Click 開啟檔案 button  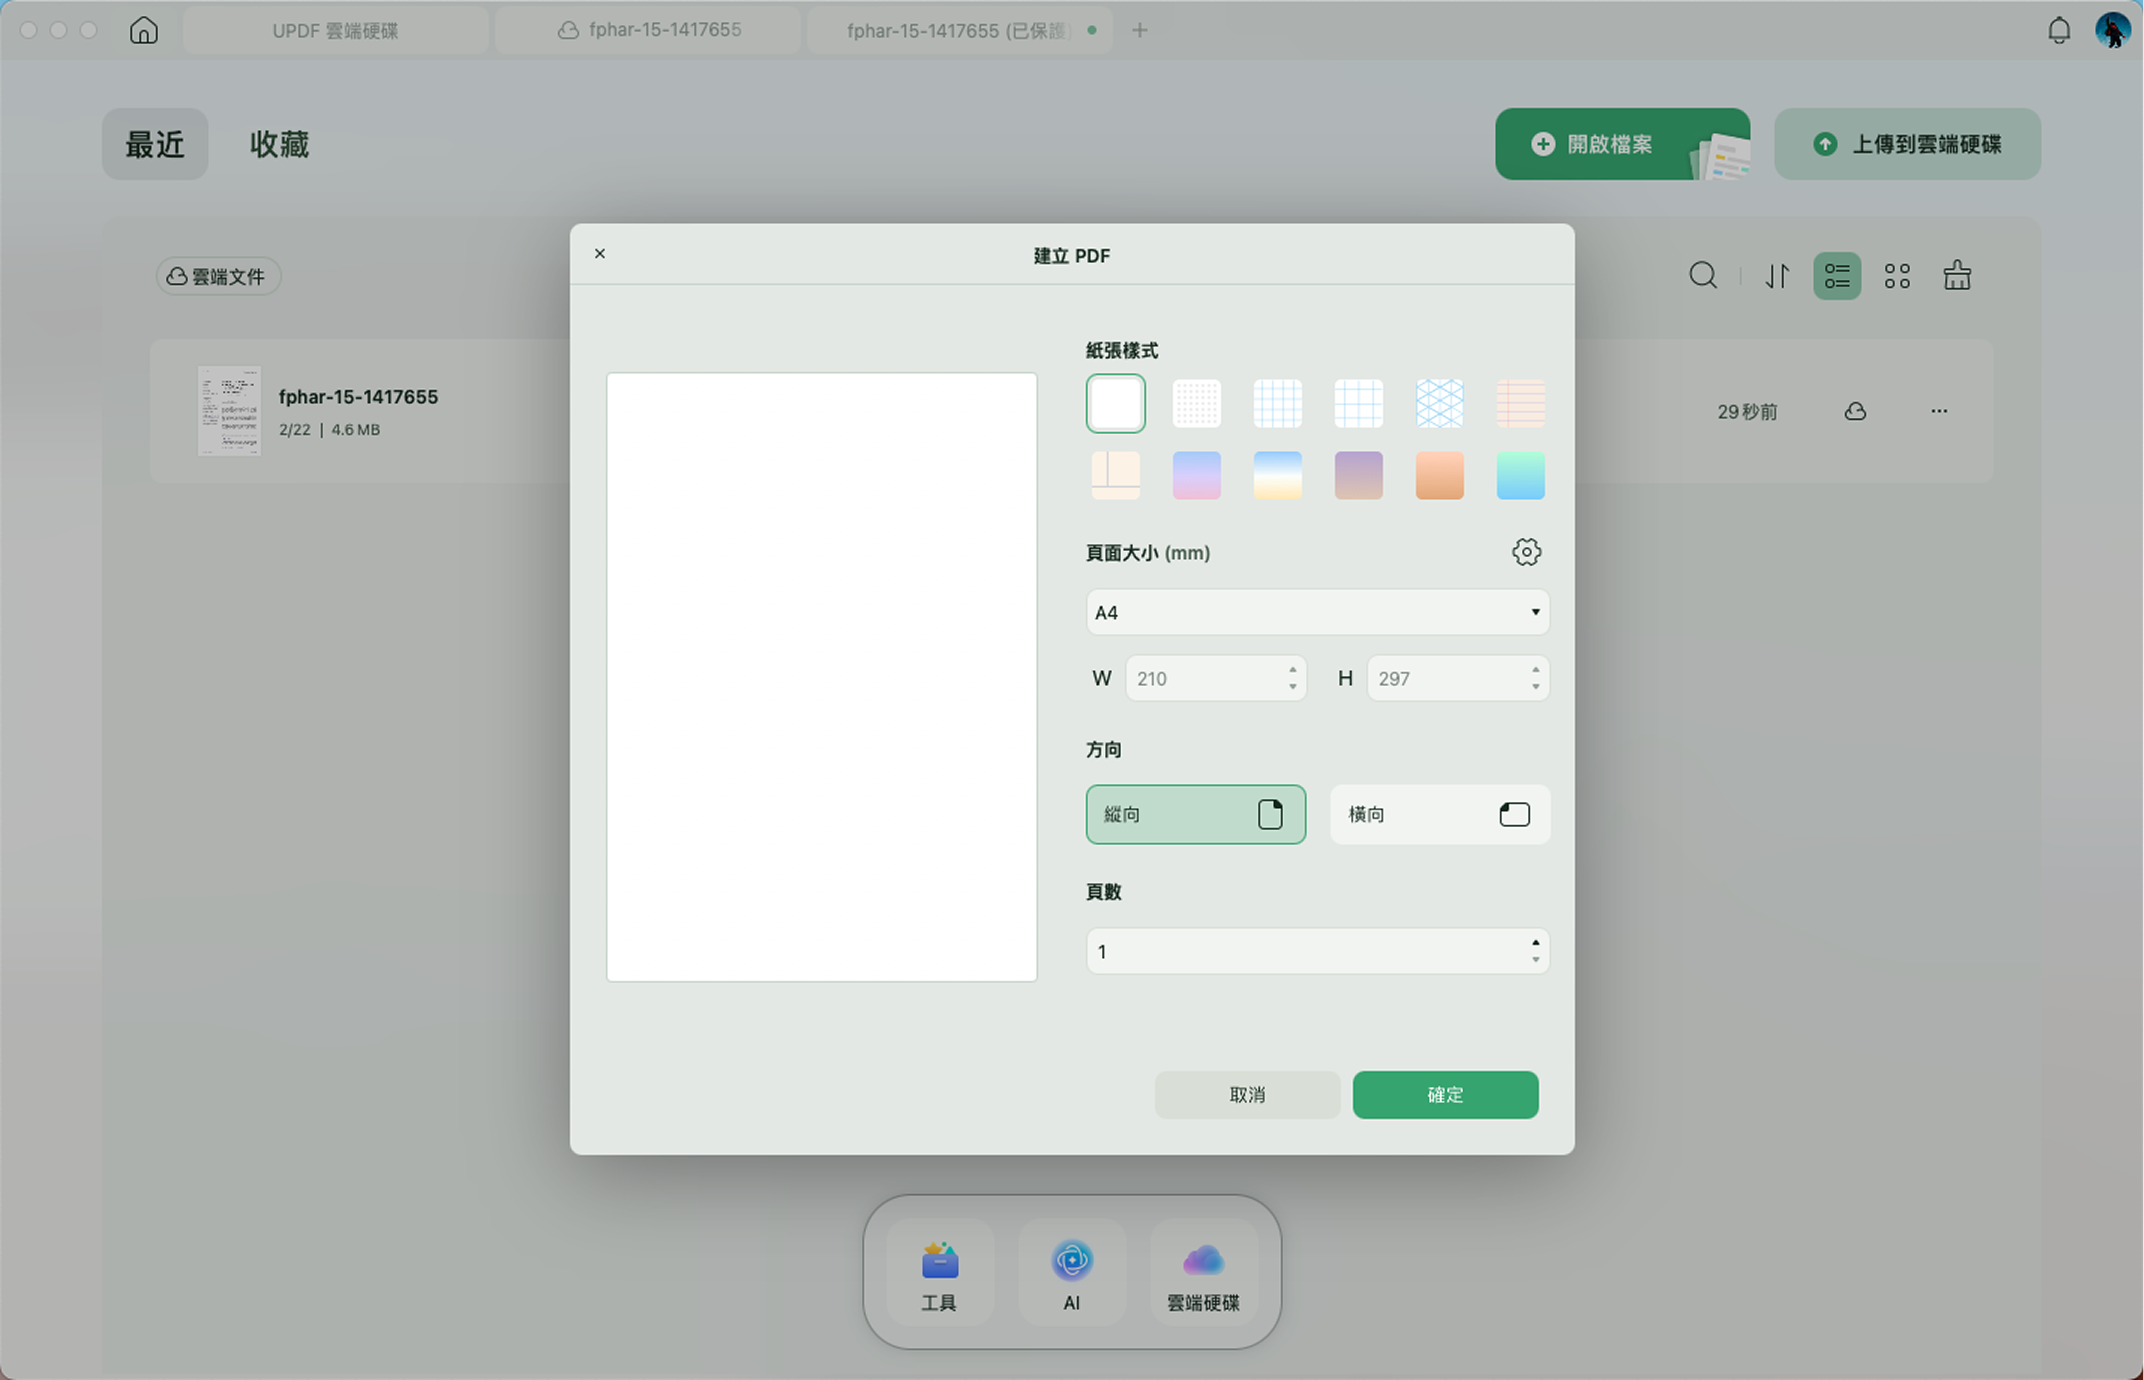coord(1622,144)
